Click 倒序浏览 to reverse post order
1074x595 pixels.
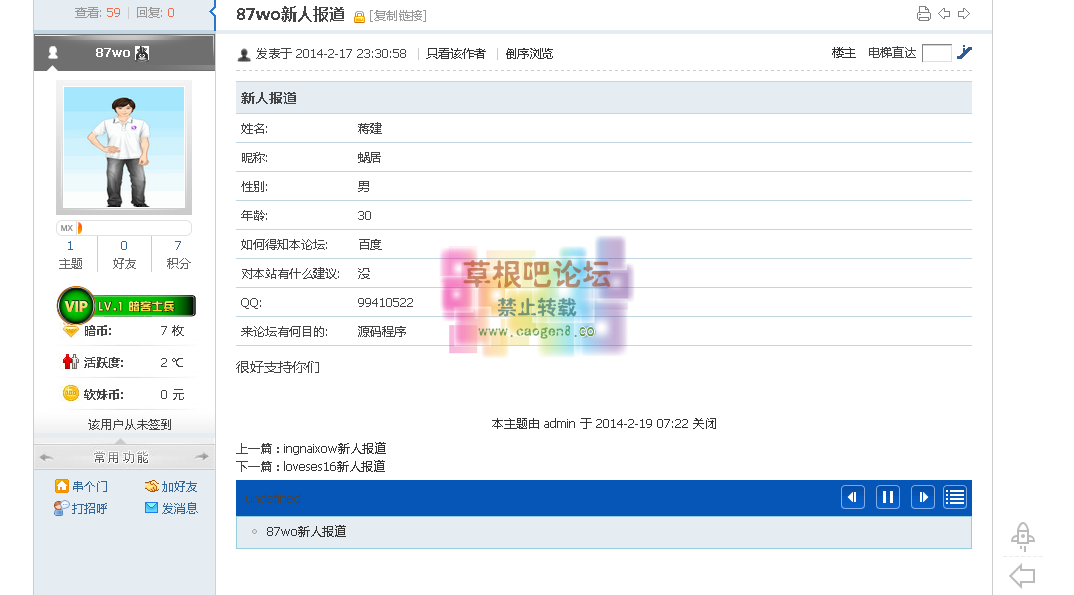529,54
